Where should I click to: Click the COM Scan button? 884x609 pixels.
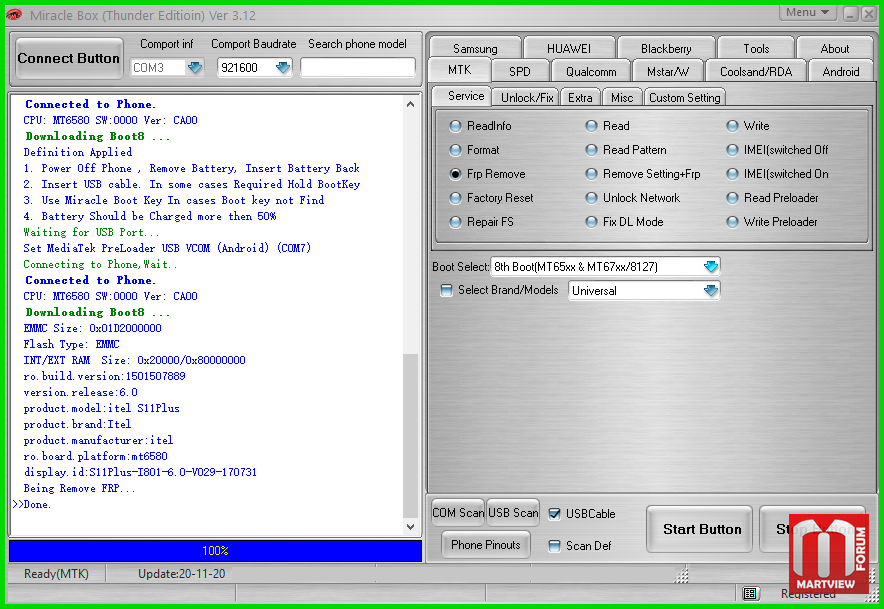pos(458,513)
